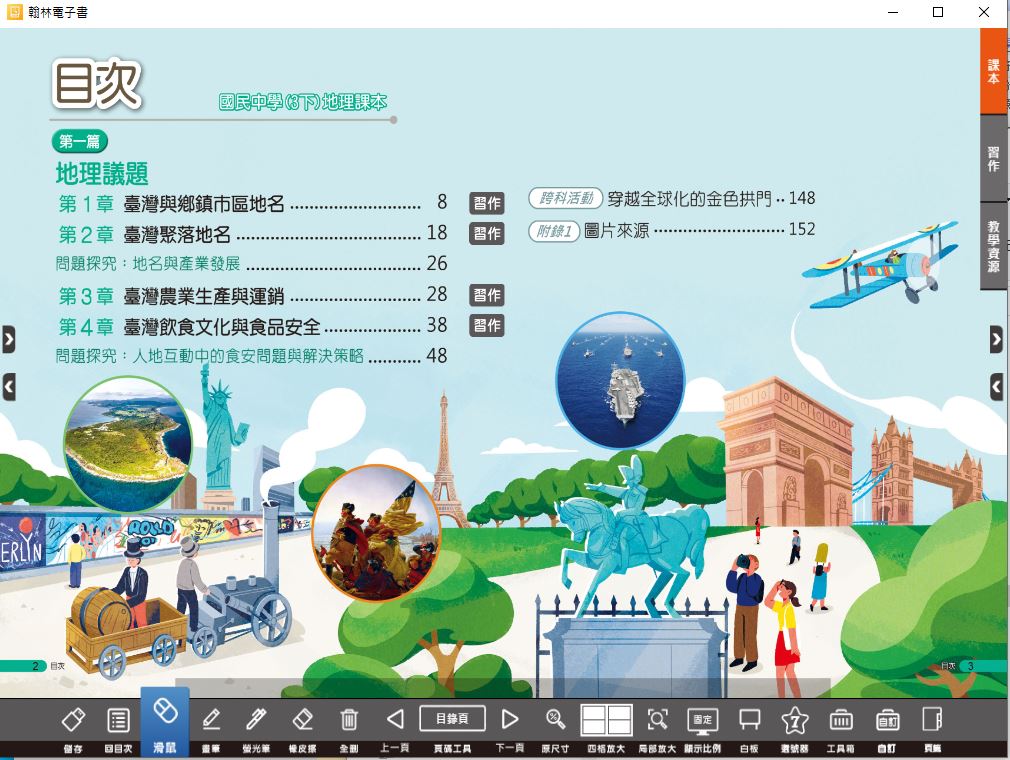
Task: Click the 儲存 (save) icon in the toolbar
Action: (x=72, y=720)
